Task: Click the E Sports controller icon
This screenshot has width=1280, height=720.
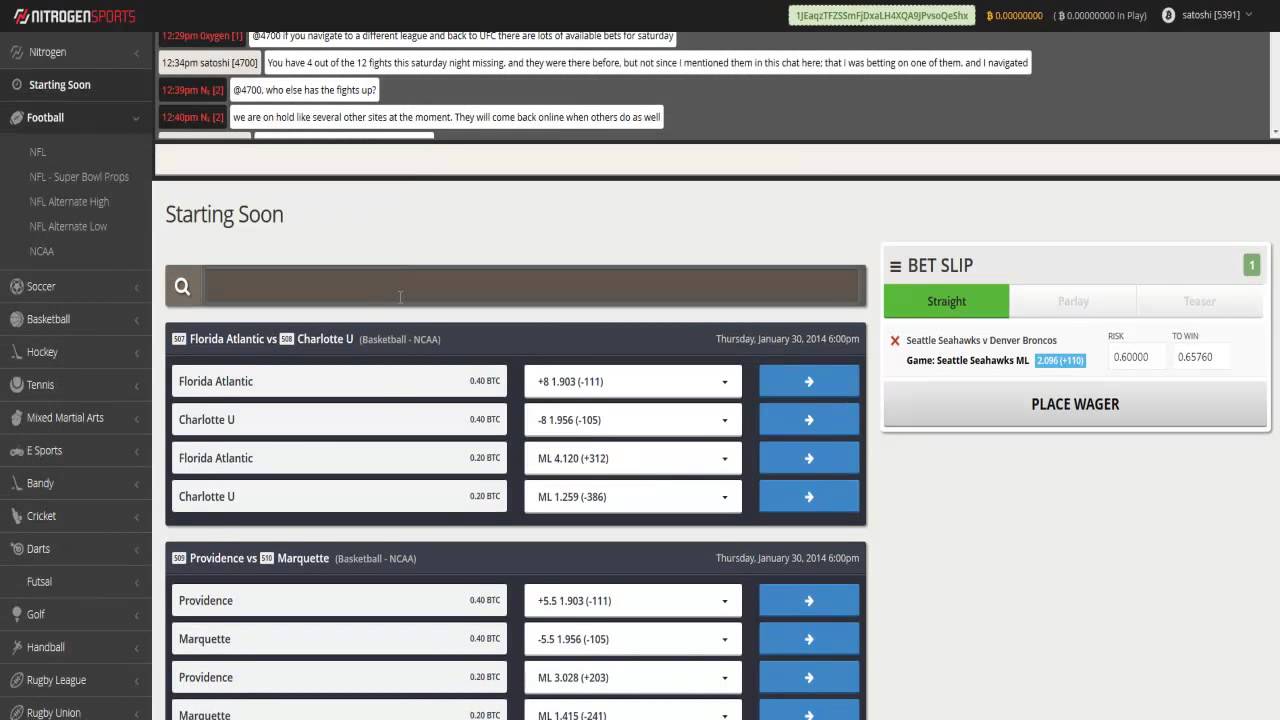Action: pos(16,451)
